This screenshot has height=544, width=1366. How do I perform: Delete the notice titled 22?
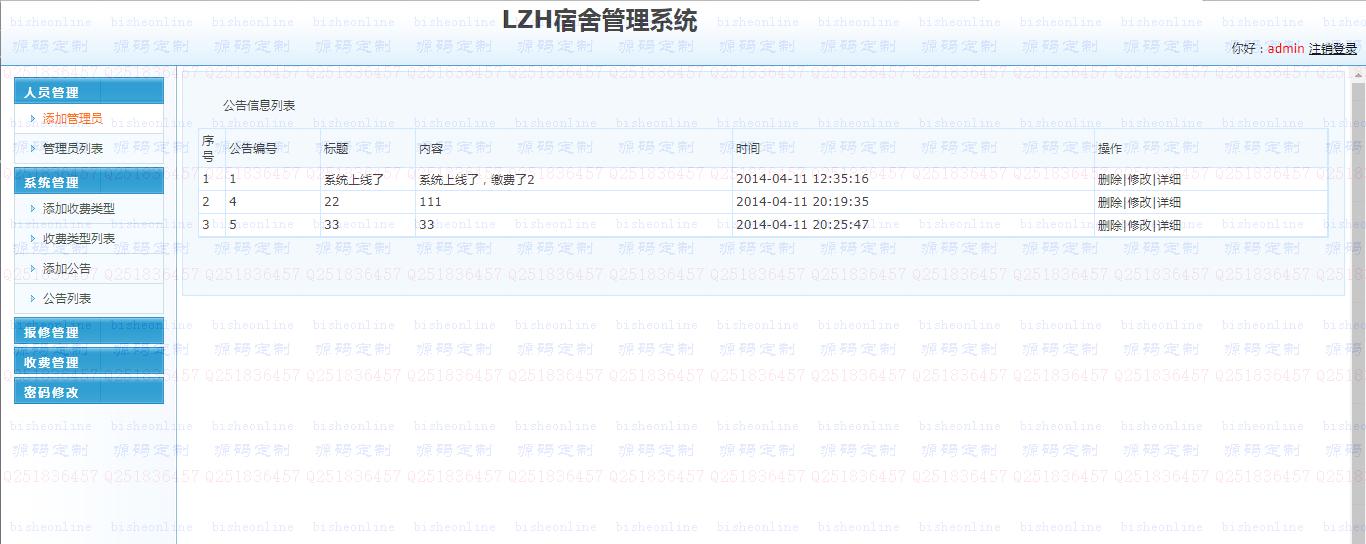[1110, 202]
